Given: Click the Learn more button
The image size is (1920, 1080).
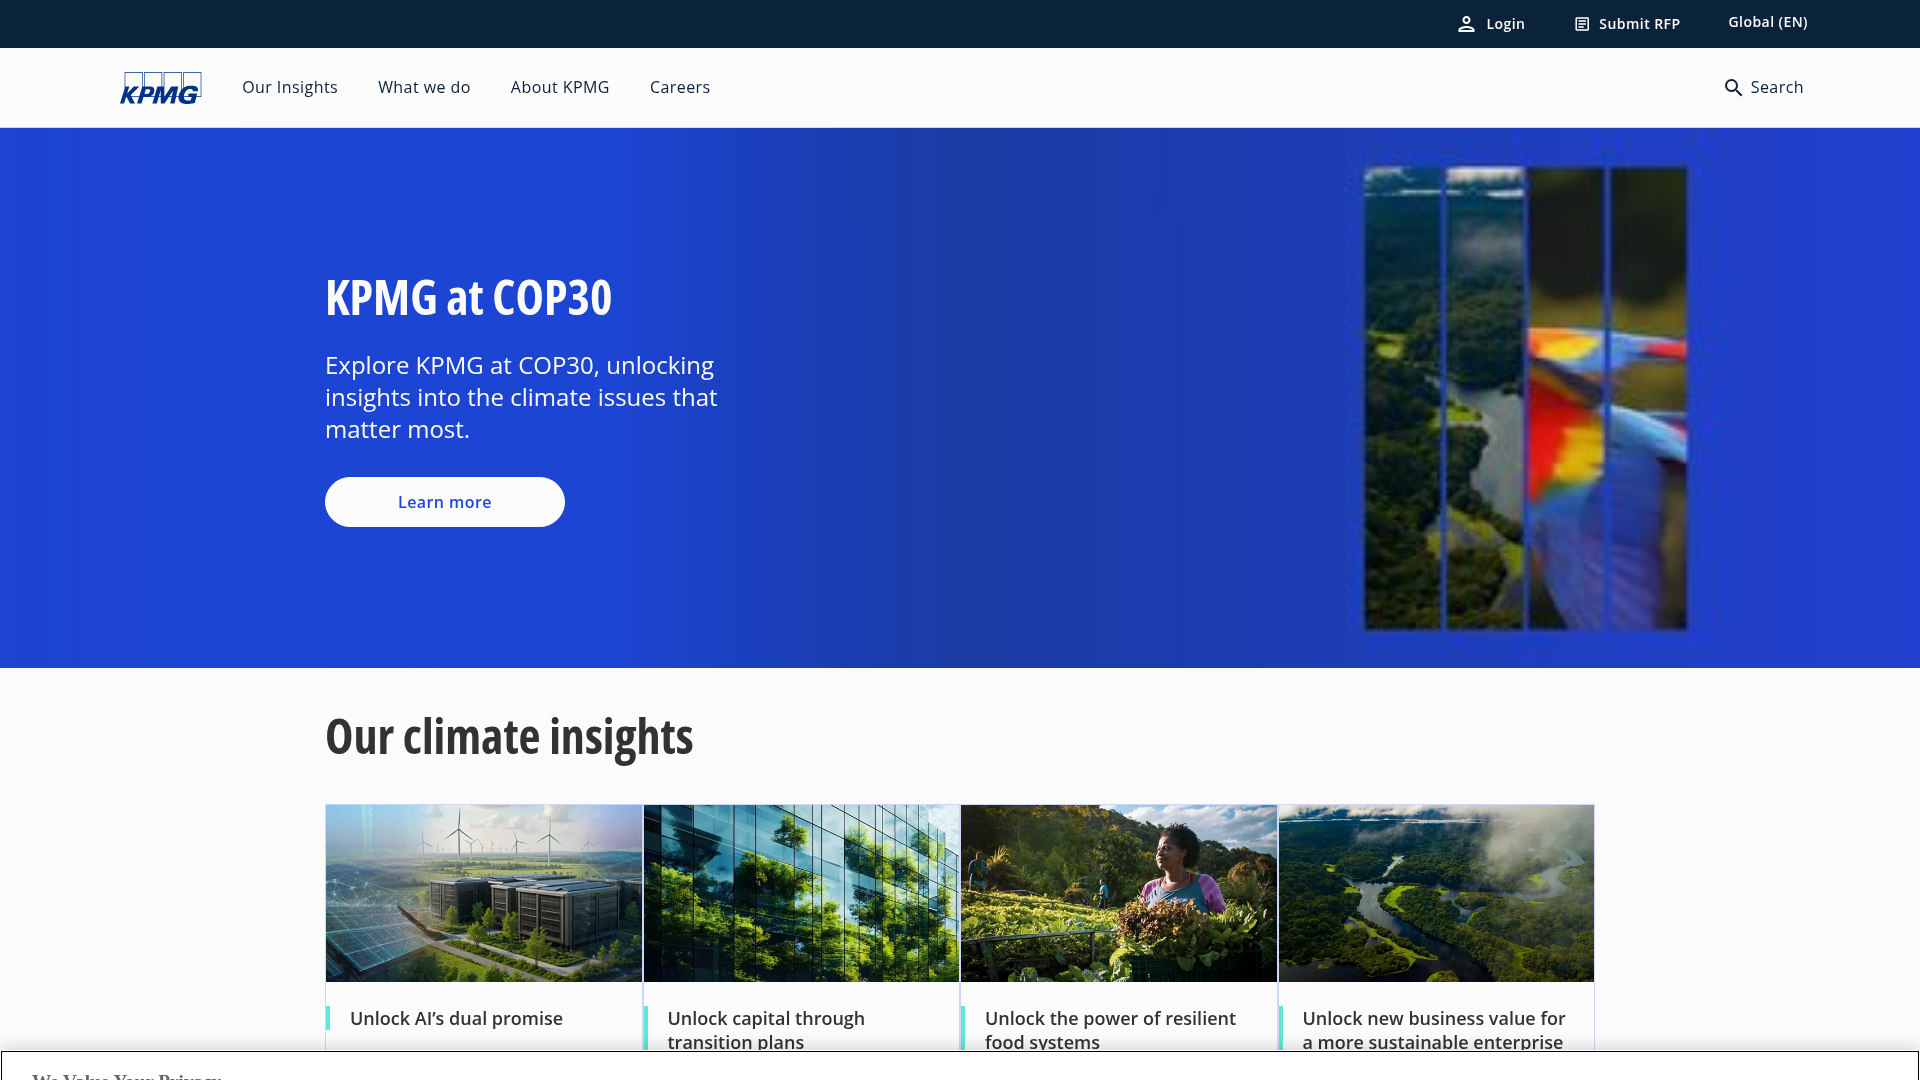Looking at the screenshot, I should pos(444,501).
